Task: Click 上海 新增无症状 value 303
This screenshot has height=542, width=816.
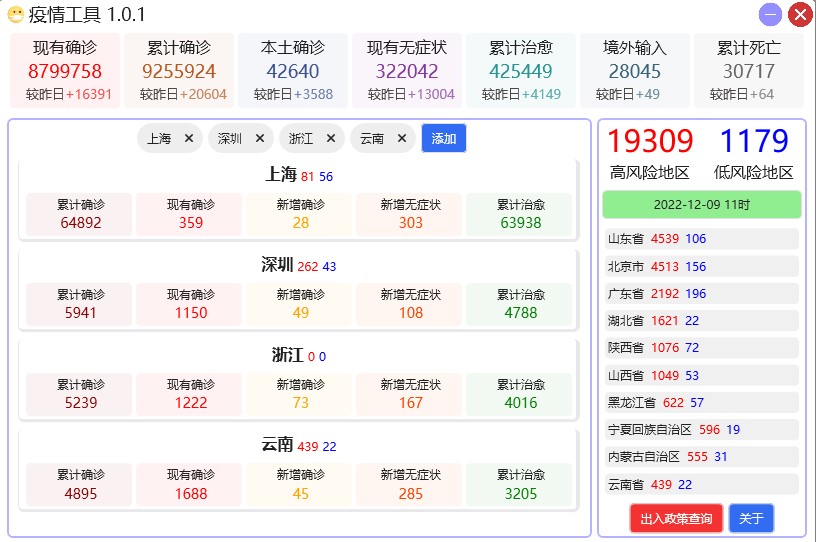Action: 411,223
